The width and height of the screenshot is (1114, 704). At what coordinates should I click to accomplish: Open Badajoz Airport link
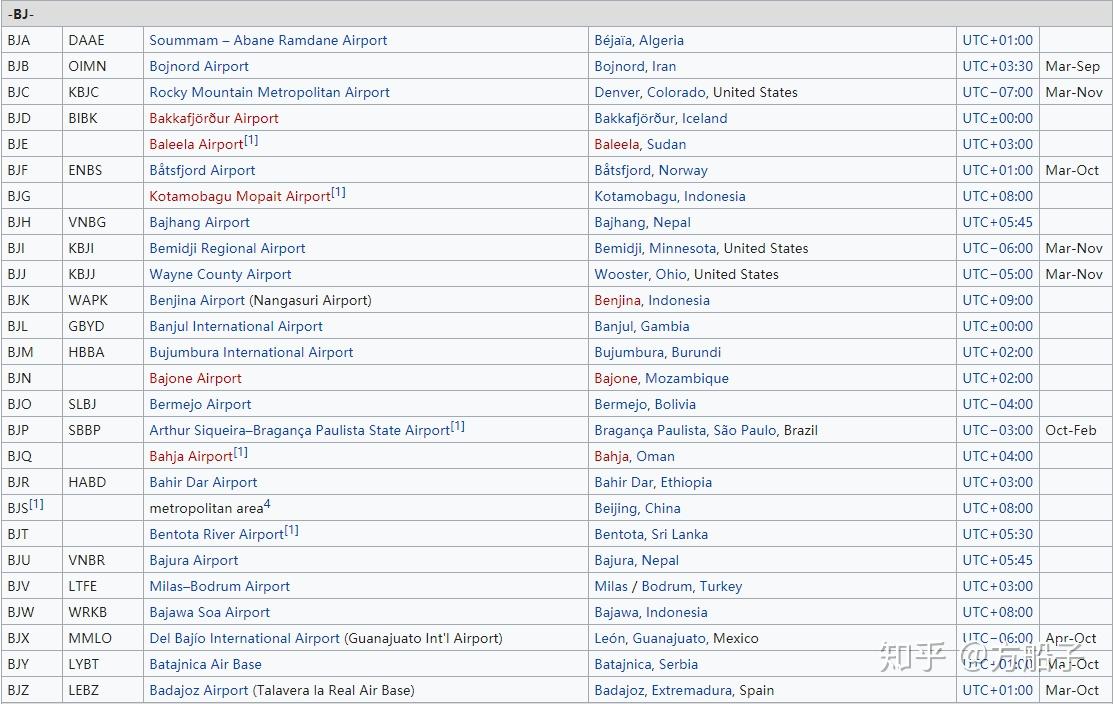[199, 691]
